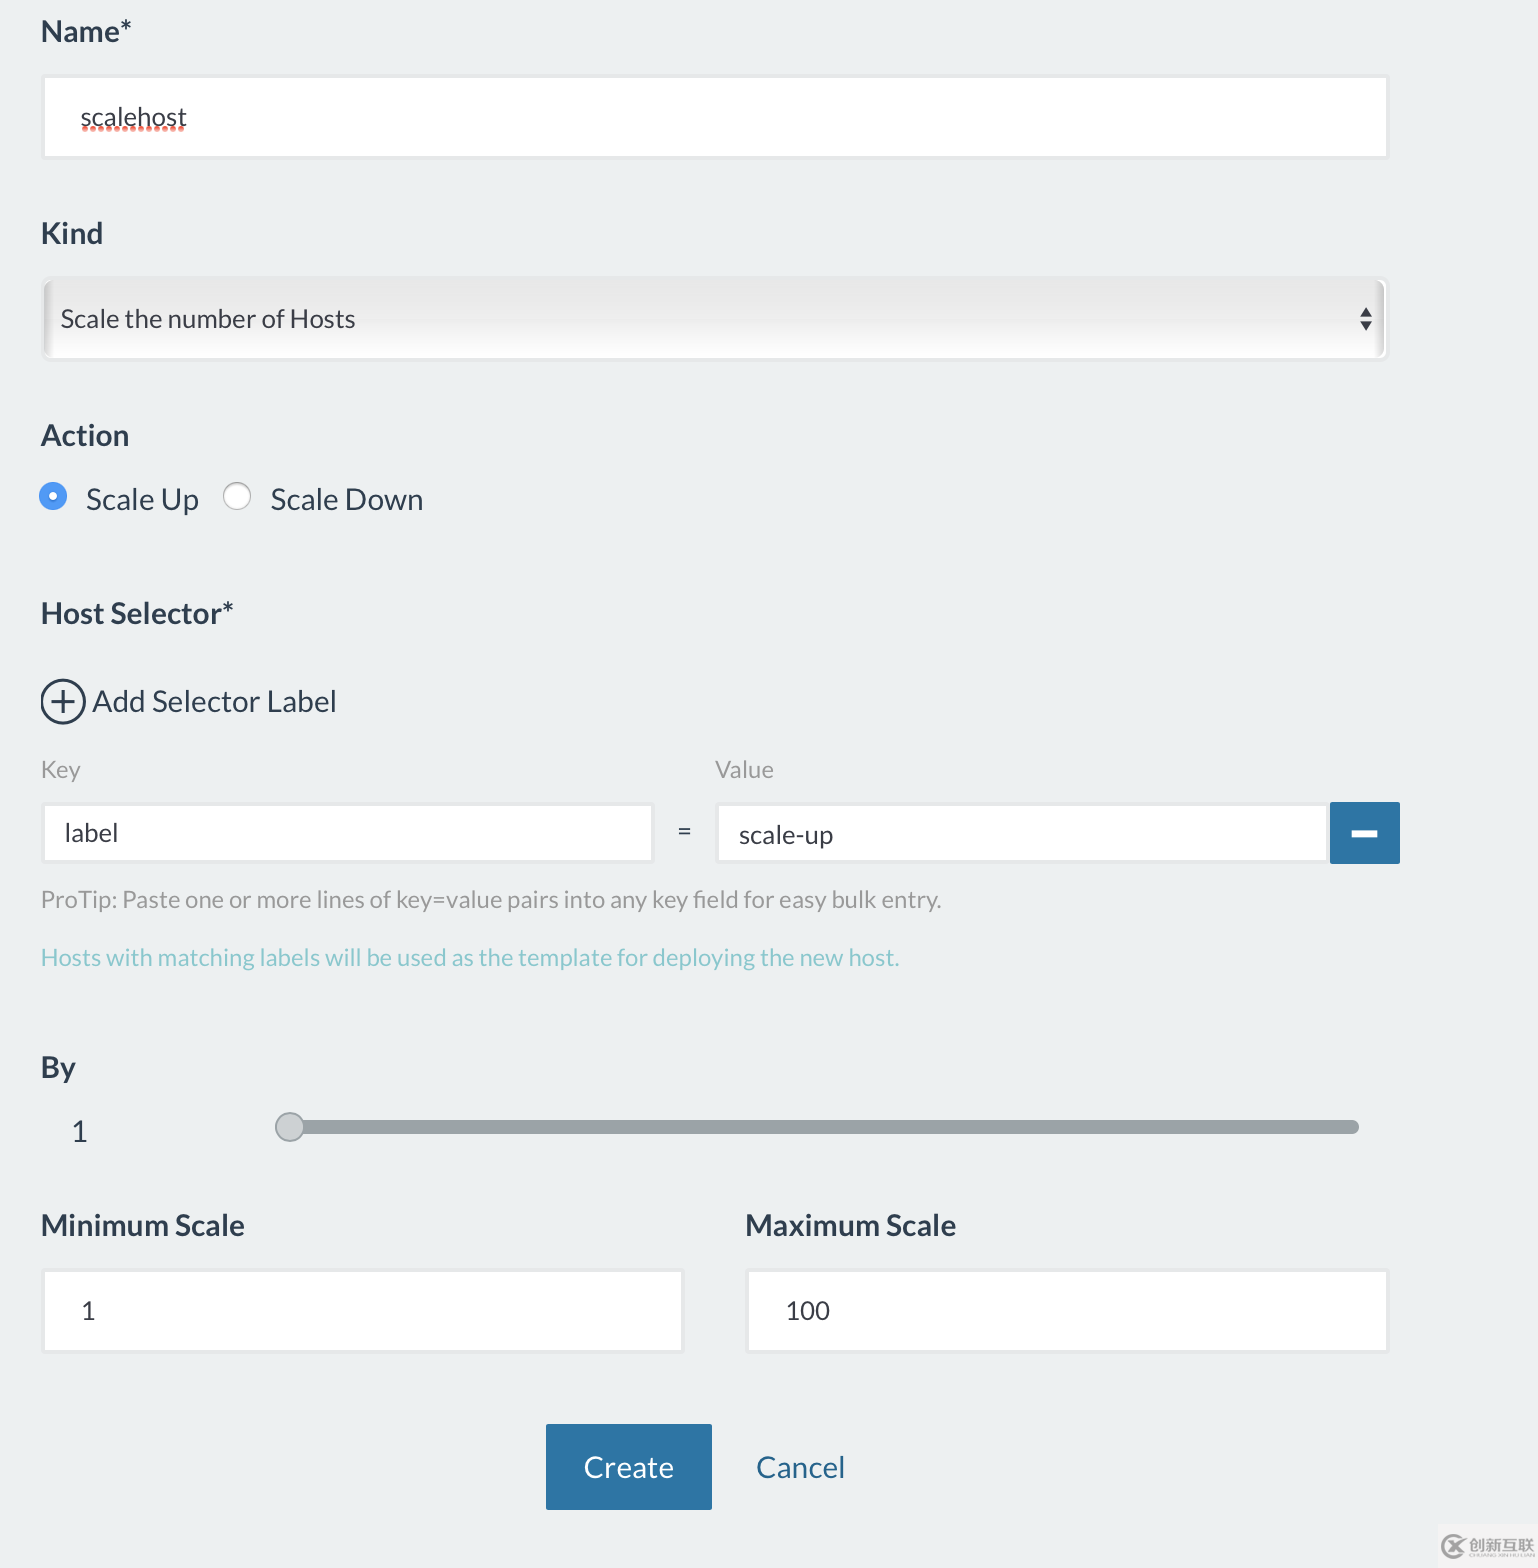
Task: Select the Scale Down radio button
Action: tap(237, 496)
